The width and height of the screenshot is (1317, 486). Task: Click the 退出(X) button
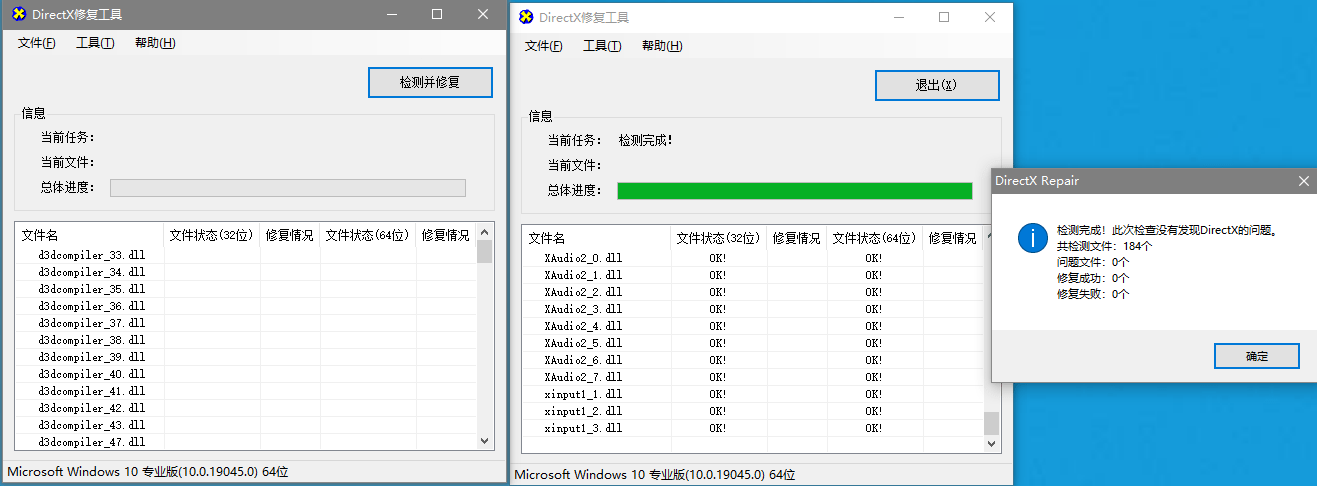pyautogui.click(x=937, y=85)
